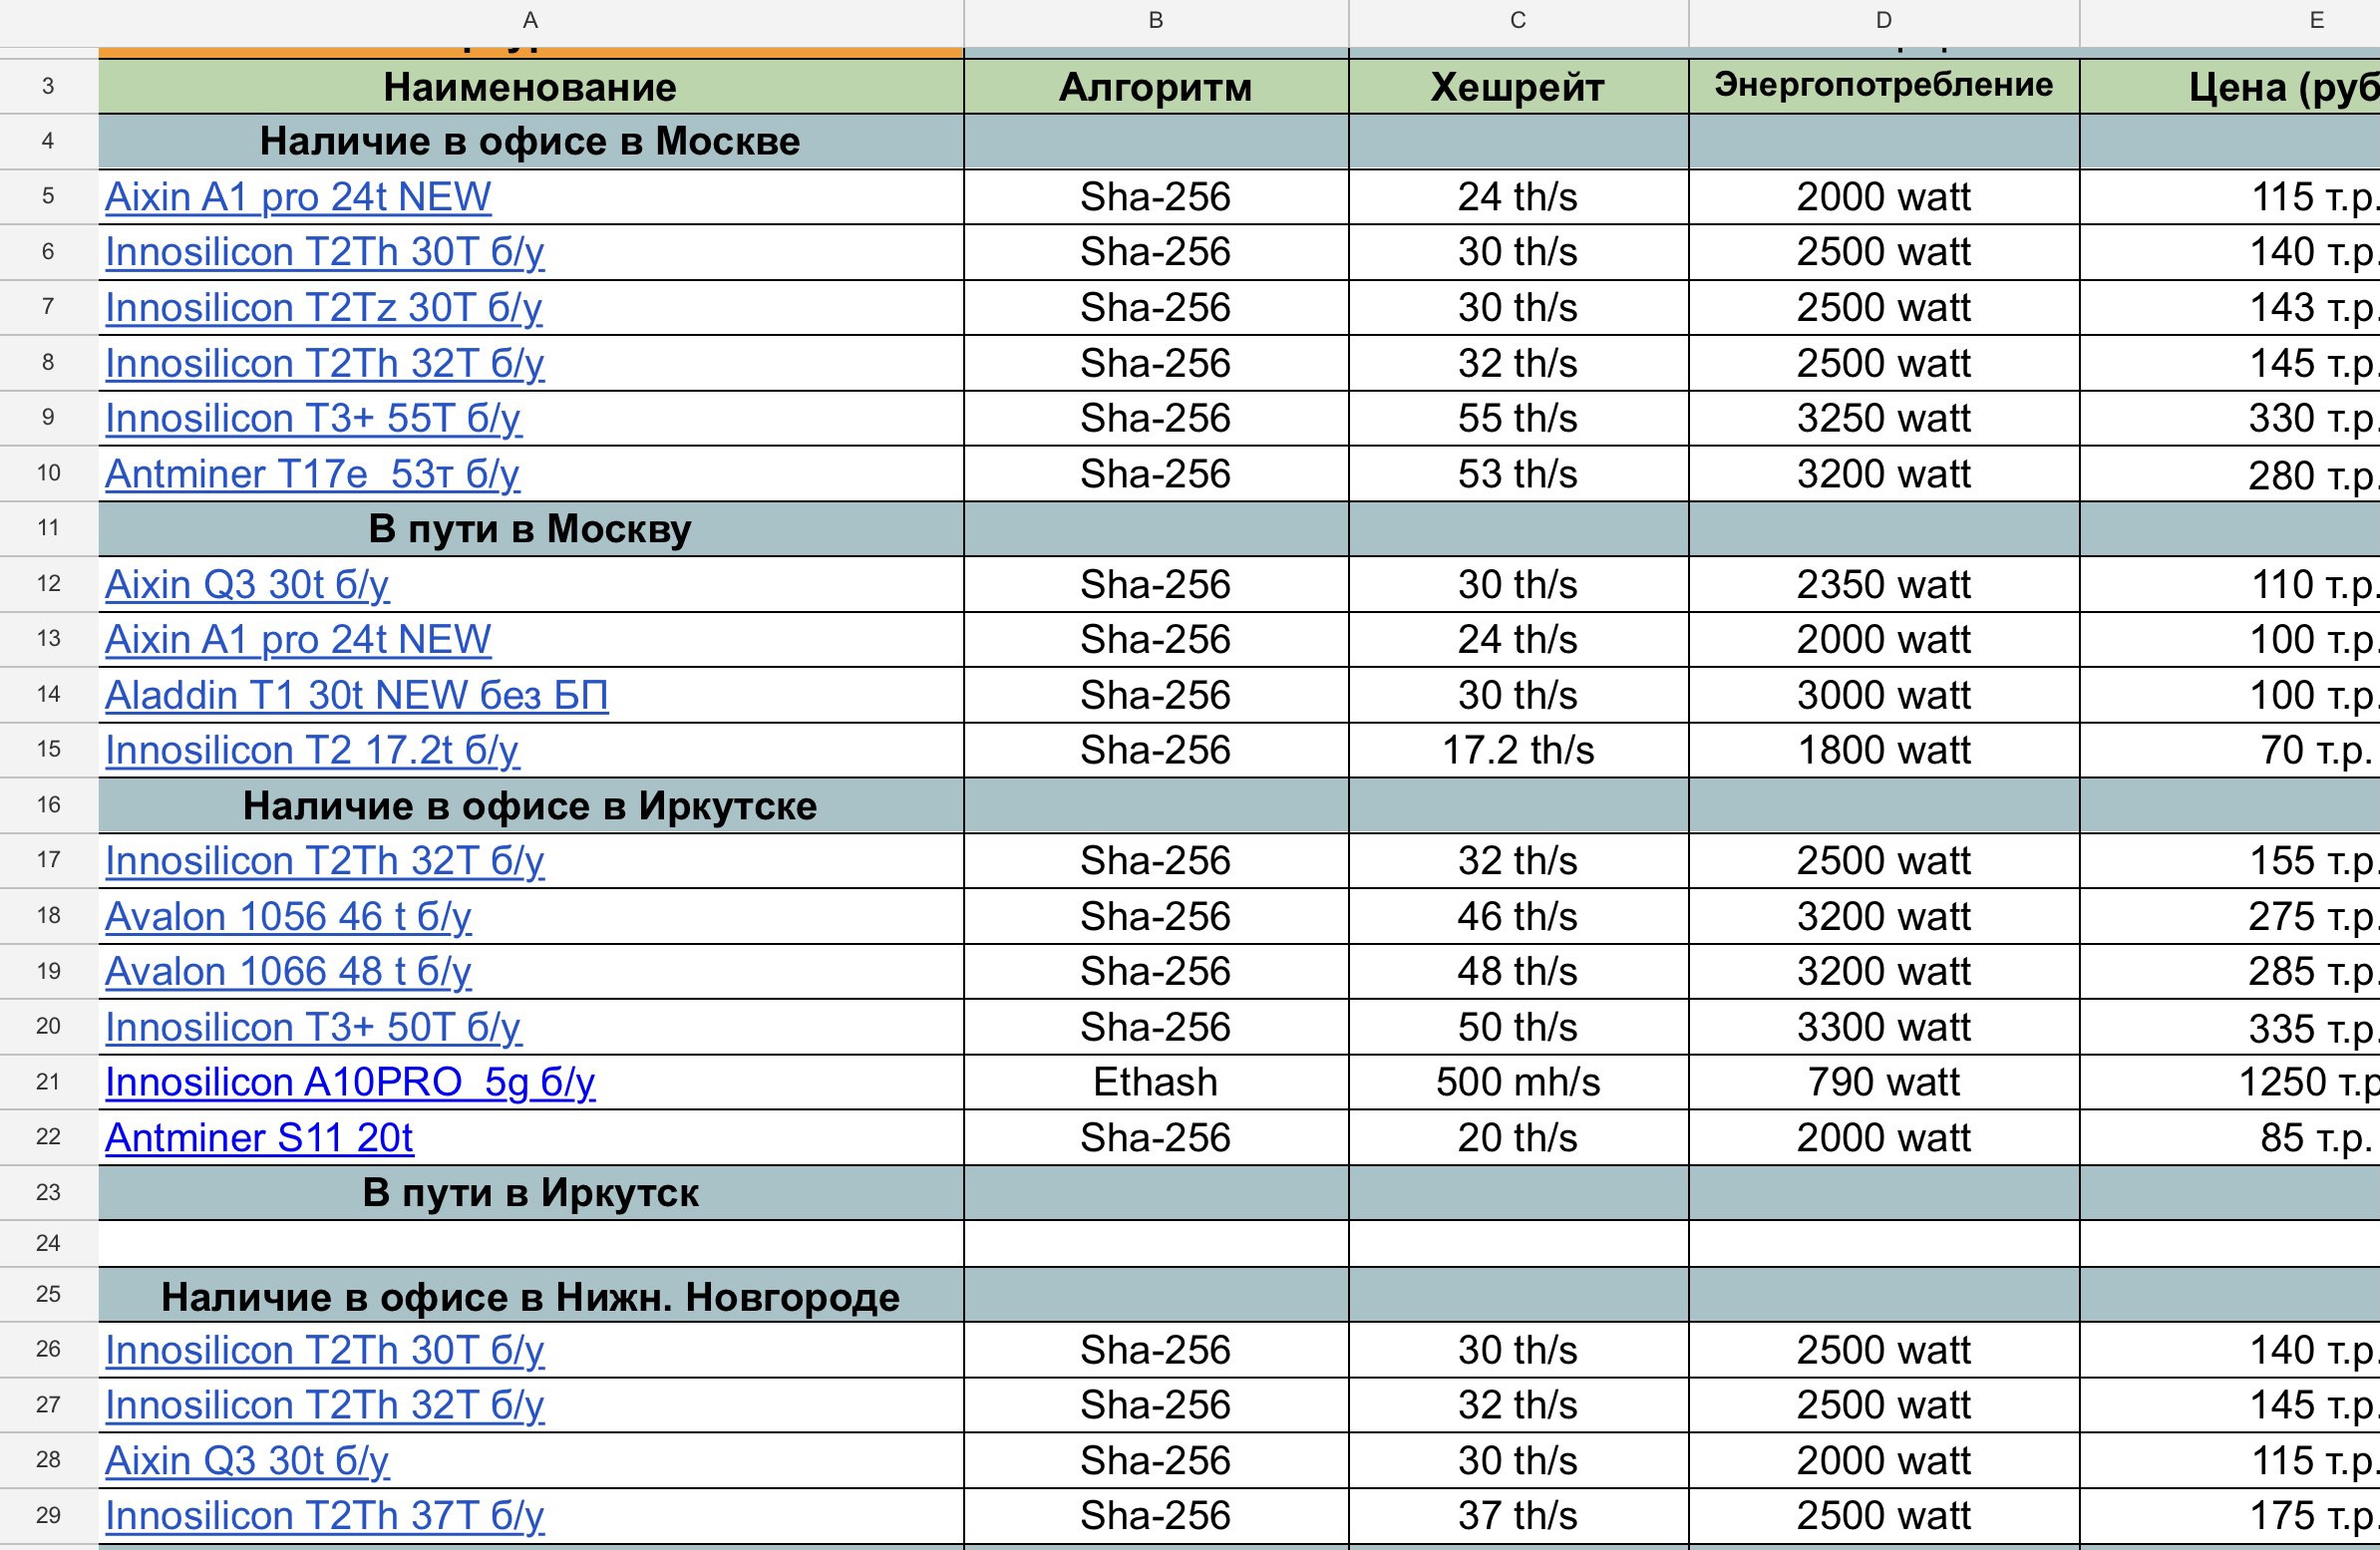Select the Наличие в офисе в Нижн. Новгороде cell
The image size is (2380, 1550).
531,1296
